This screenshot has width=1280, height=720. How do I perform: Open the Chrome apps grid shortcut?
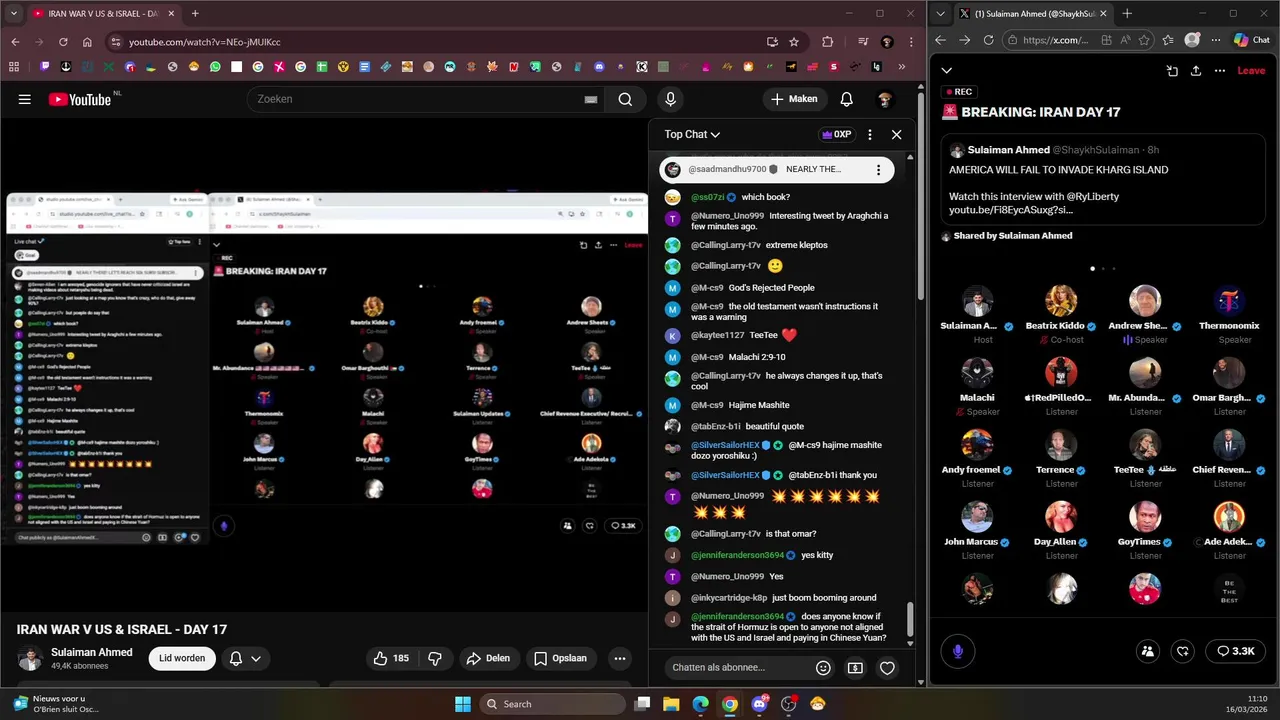pyautogui.click(x=13, y=67)
